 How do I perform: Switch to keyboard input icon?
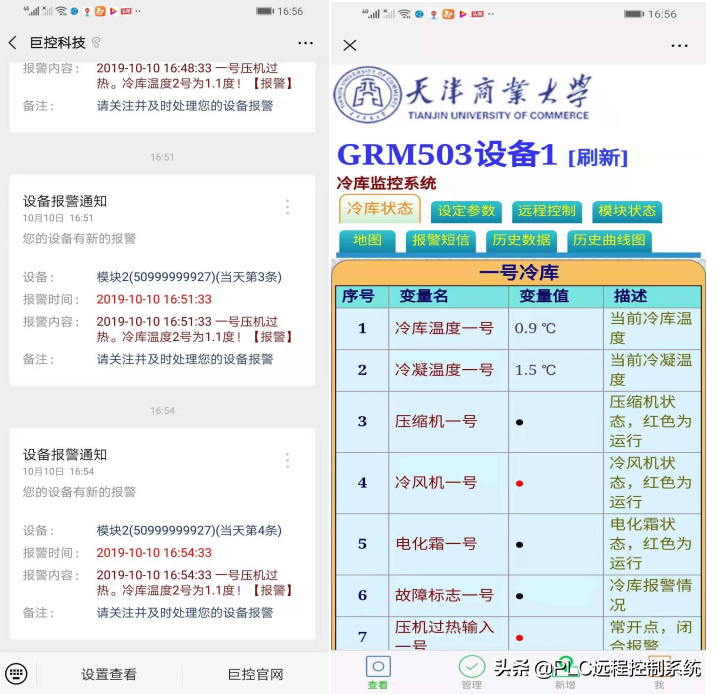(16, 674)
